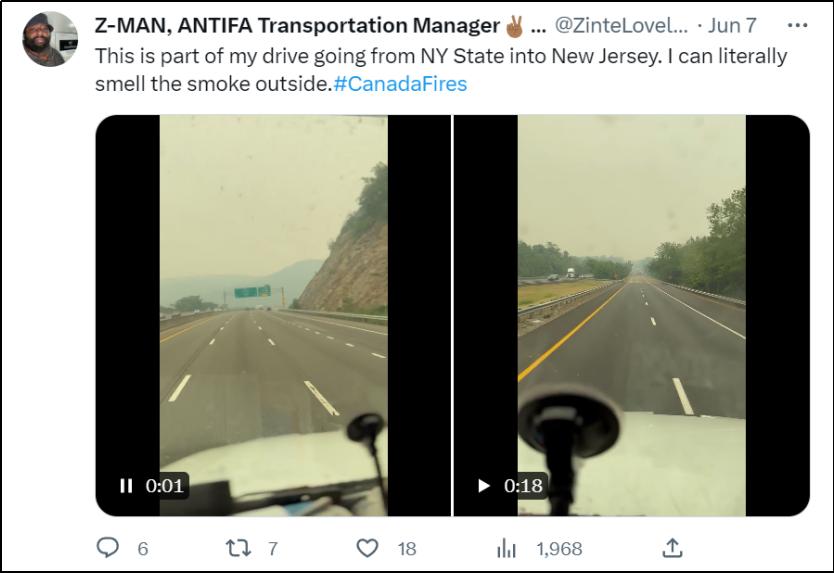The width and height of the screenshot is (834, 573).
Task: Retweet this post using the arrows icon
Action: click(238, 547)
